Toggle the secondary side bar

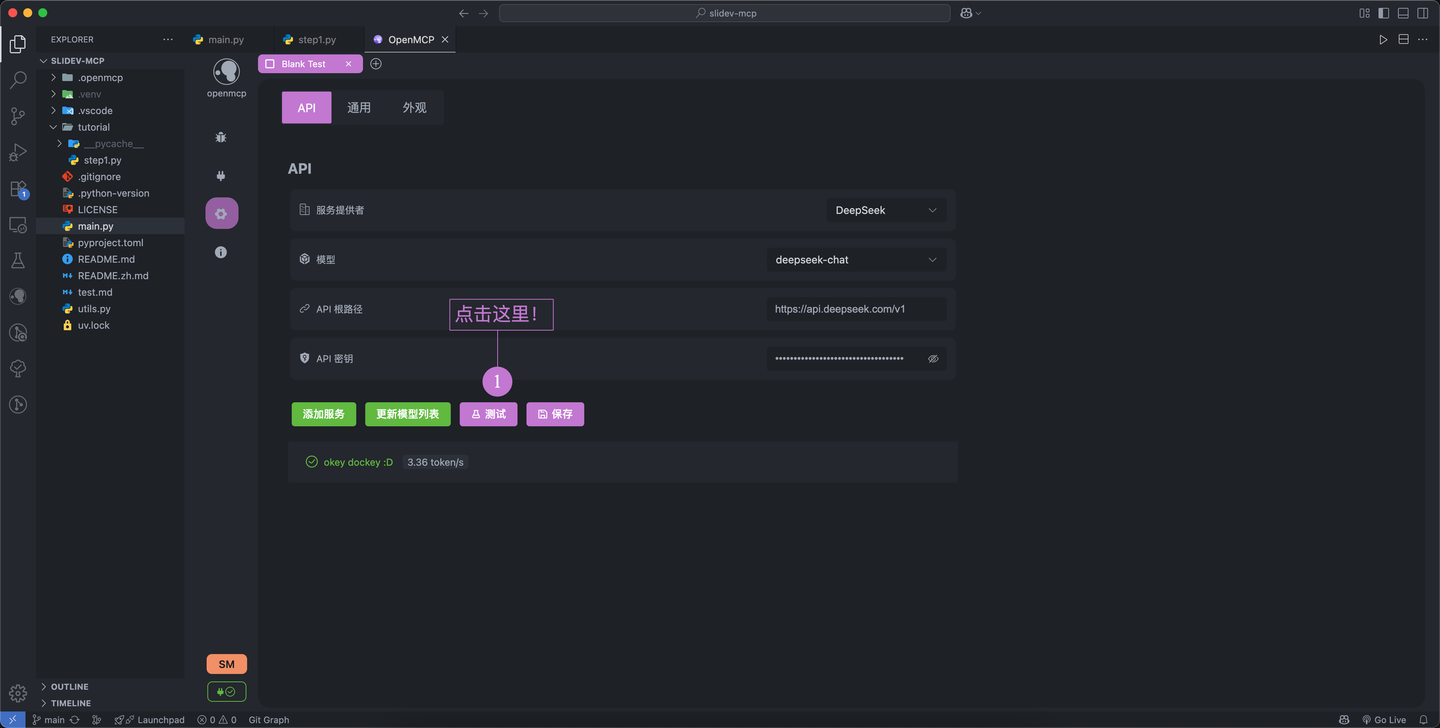coord(1422,13)
